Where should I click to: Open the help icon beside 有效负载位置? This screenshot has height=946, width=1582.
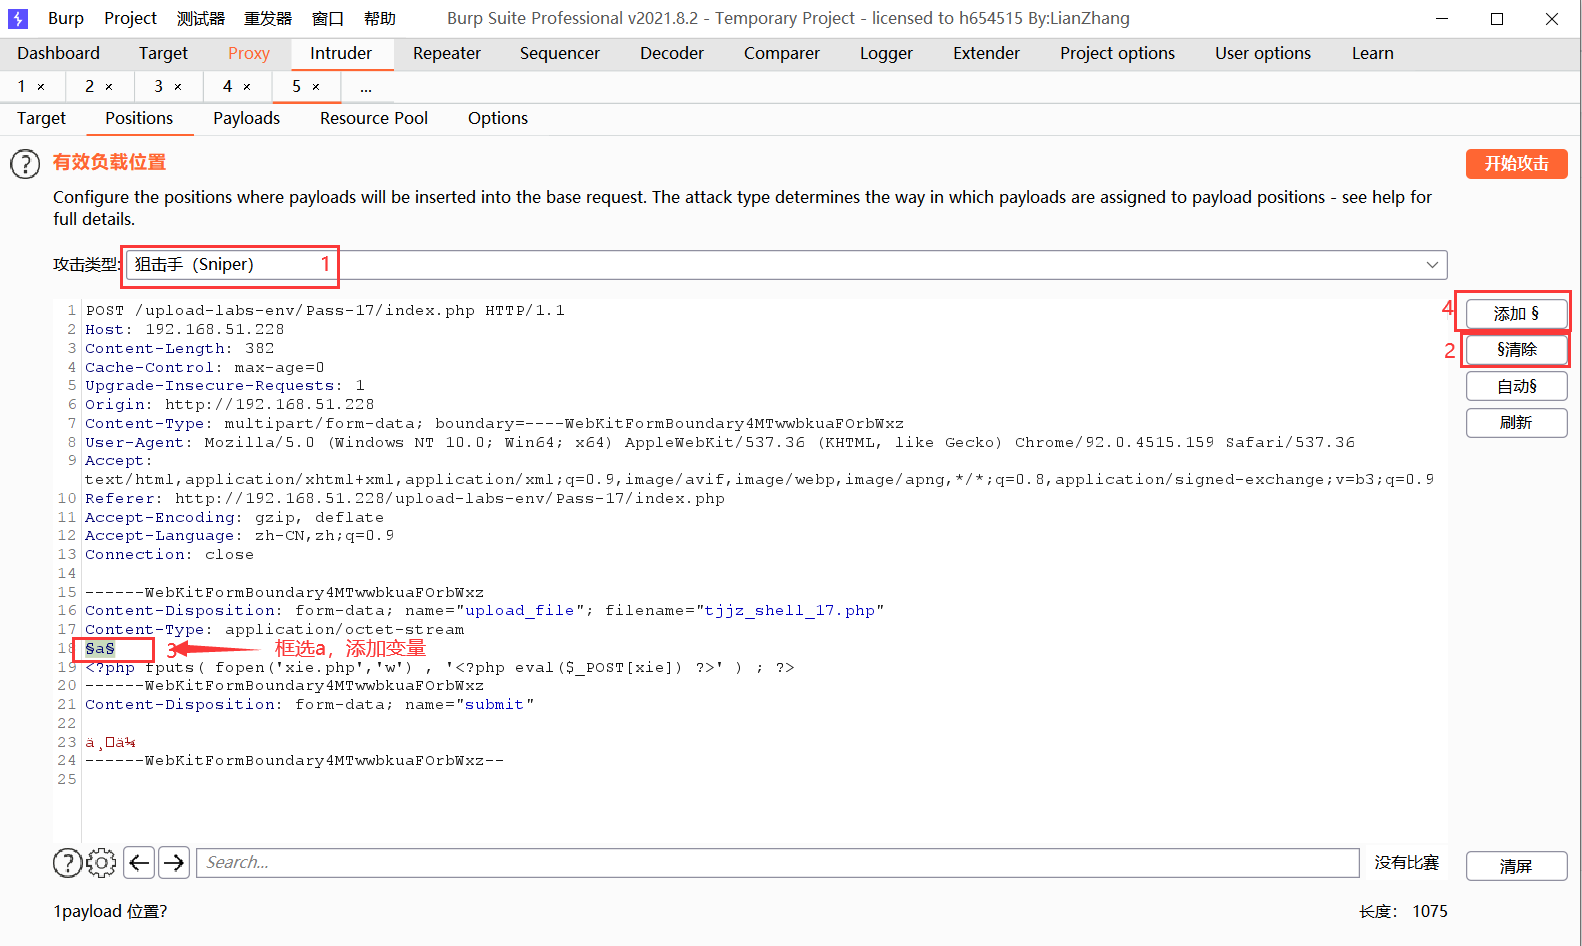(25, 164)
